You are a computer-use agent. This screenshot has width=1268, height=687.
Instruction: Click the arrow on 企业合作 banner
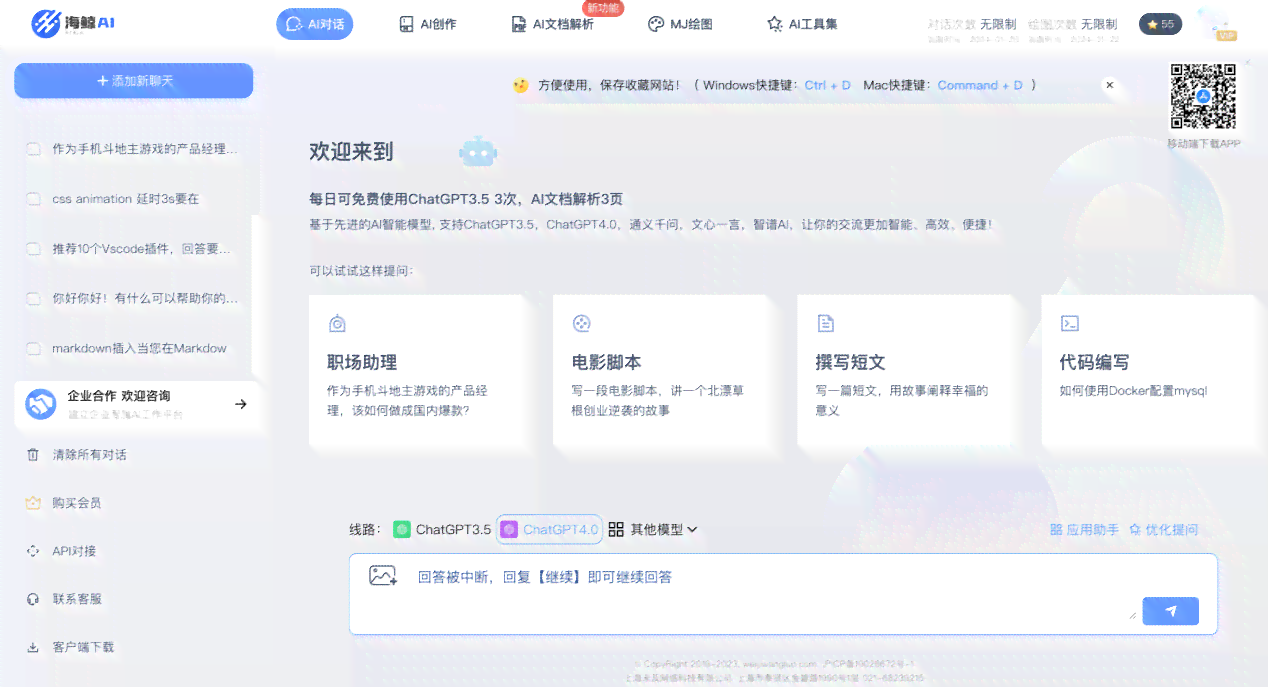coord(240,404)
